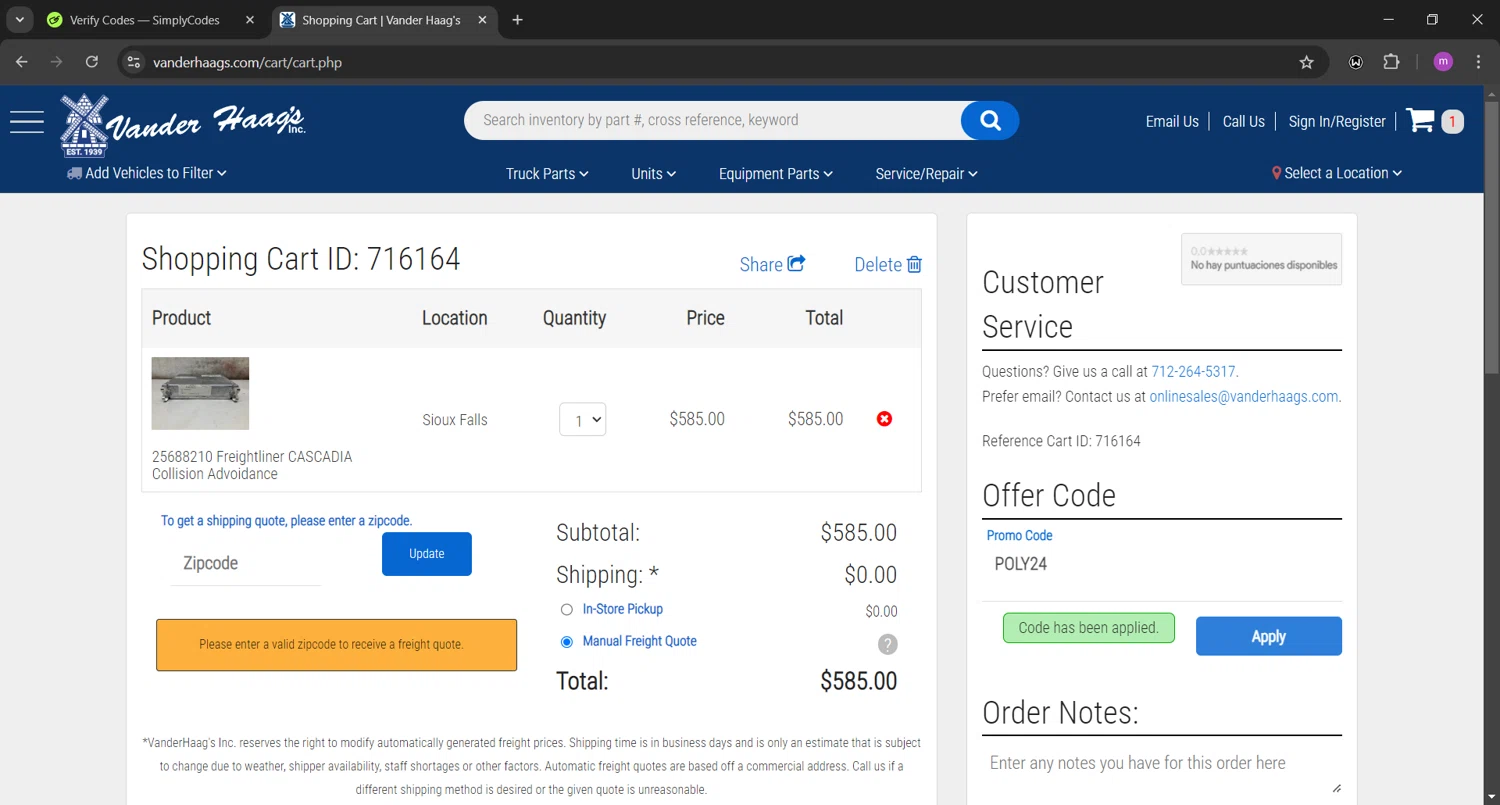Click the Call Us link

pyautogui.click(x=1244, y=121)
